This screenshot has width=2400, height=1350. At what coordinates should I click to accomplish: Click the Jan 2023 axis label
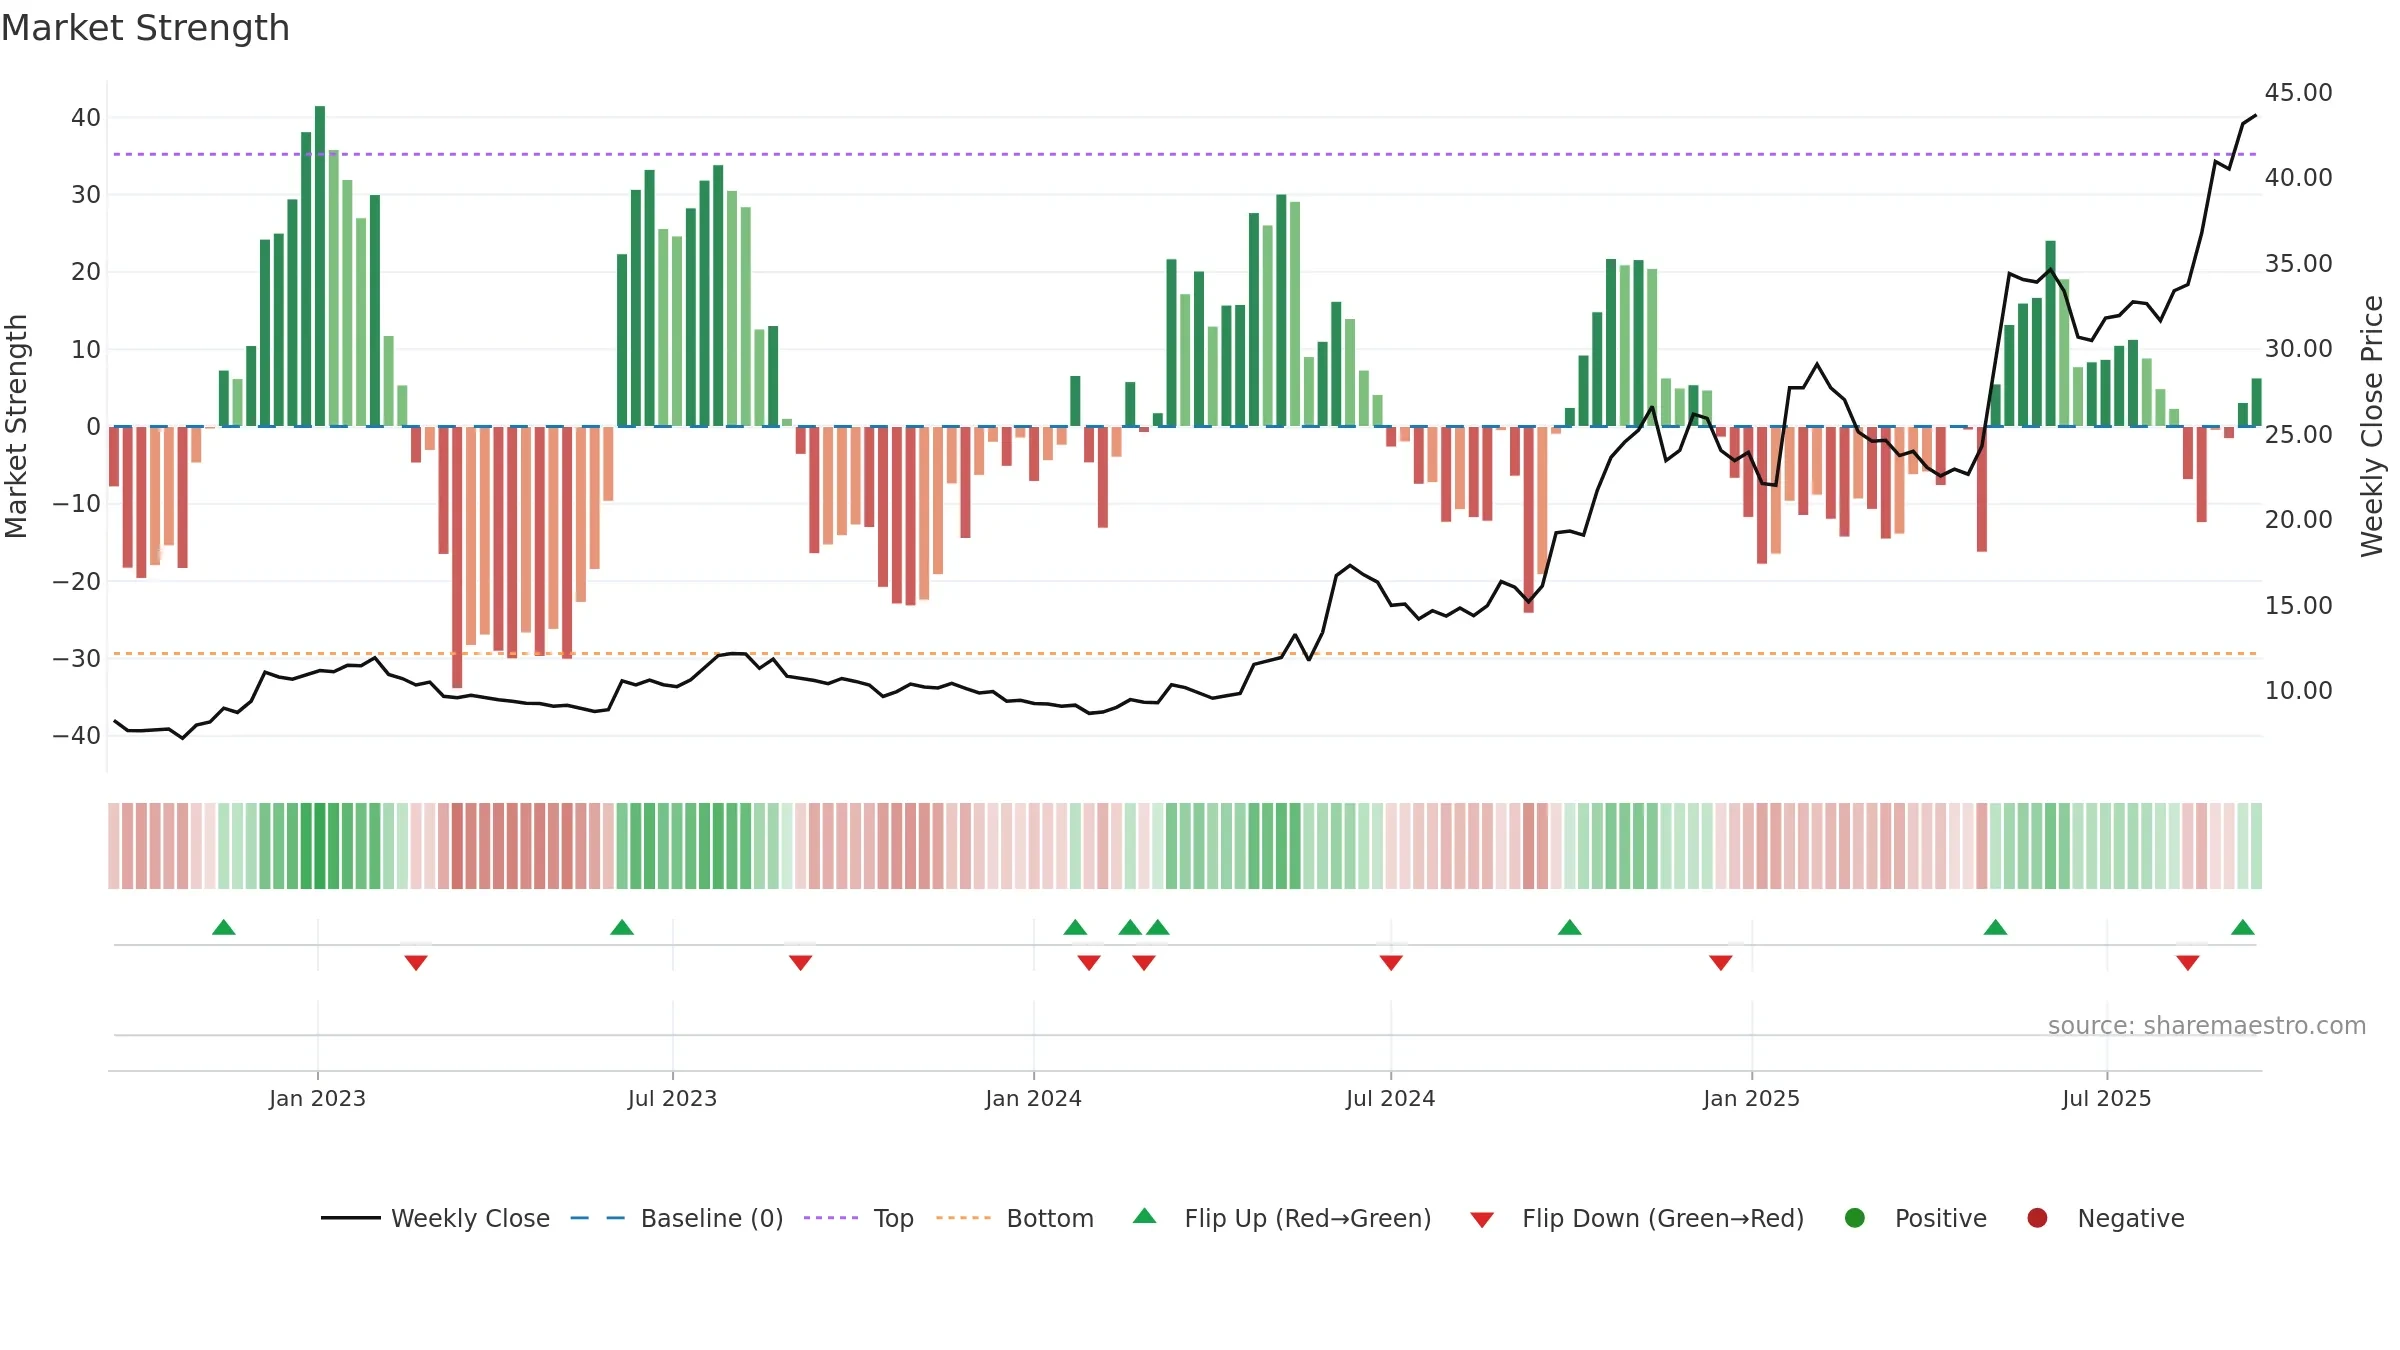(317, 1098)
